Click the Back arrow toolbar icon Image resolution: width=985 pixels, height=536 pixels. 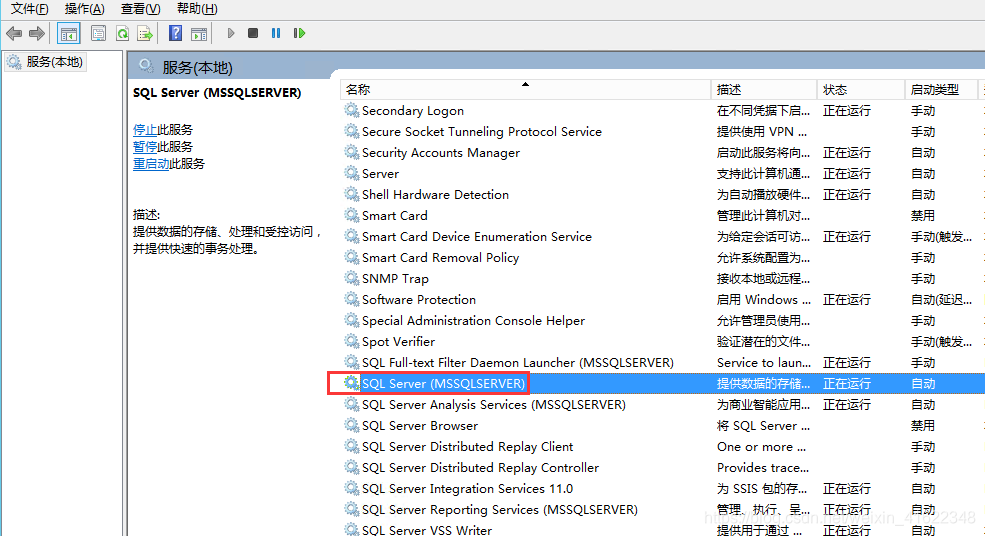[x=14, y=33]
